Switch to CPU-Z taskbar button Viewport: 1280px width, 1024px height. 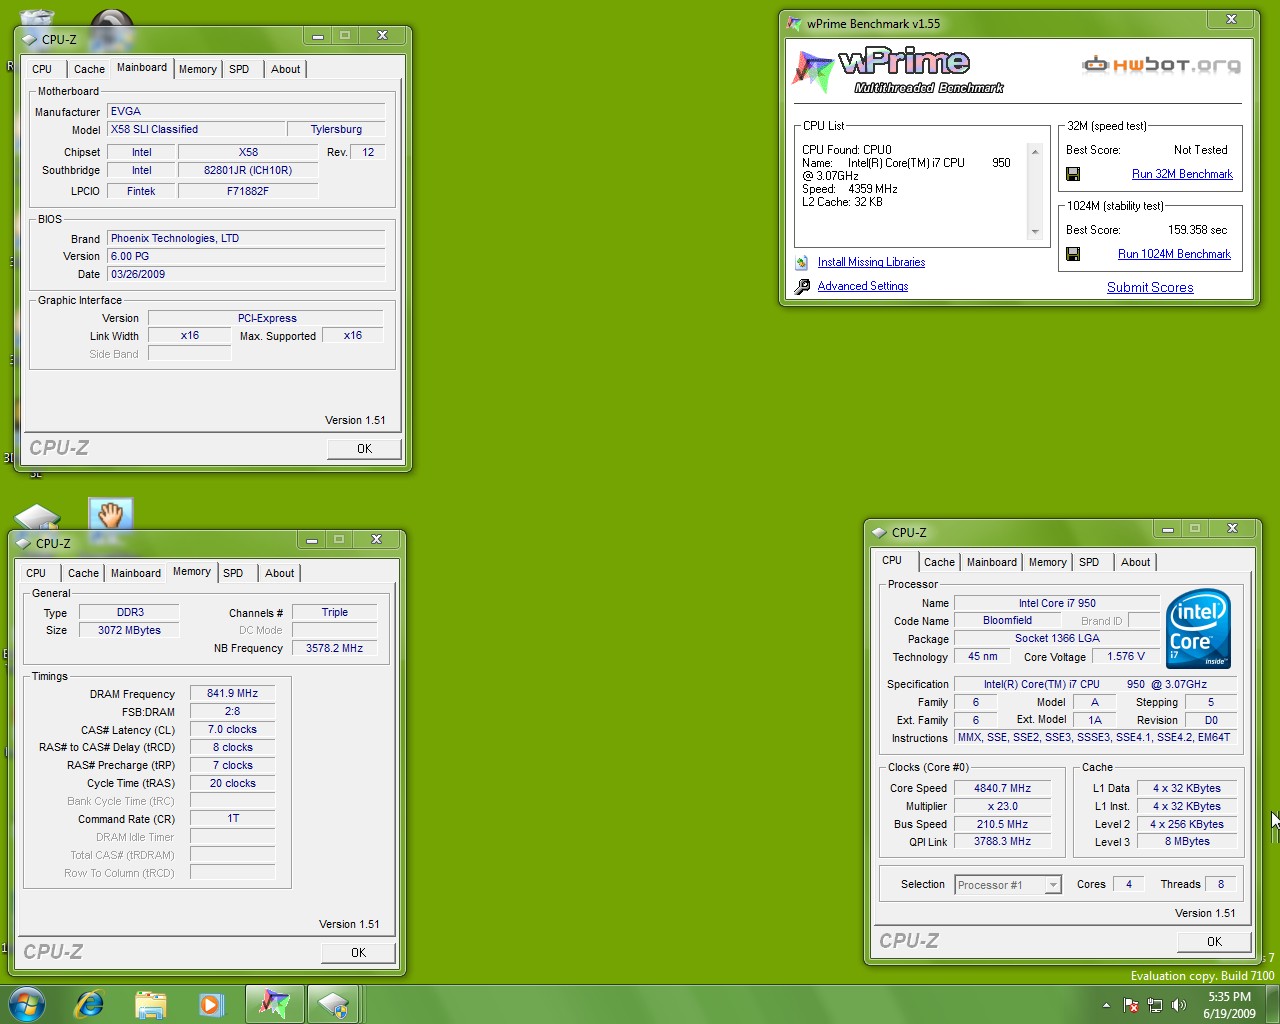pyautogui.click(x=334, y=1004)
